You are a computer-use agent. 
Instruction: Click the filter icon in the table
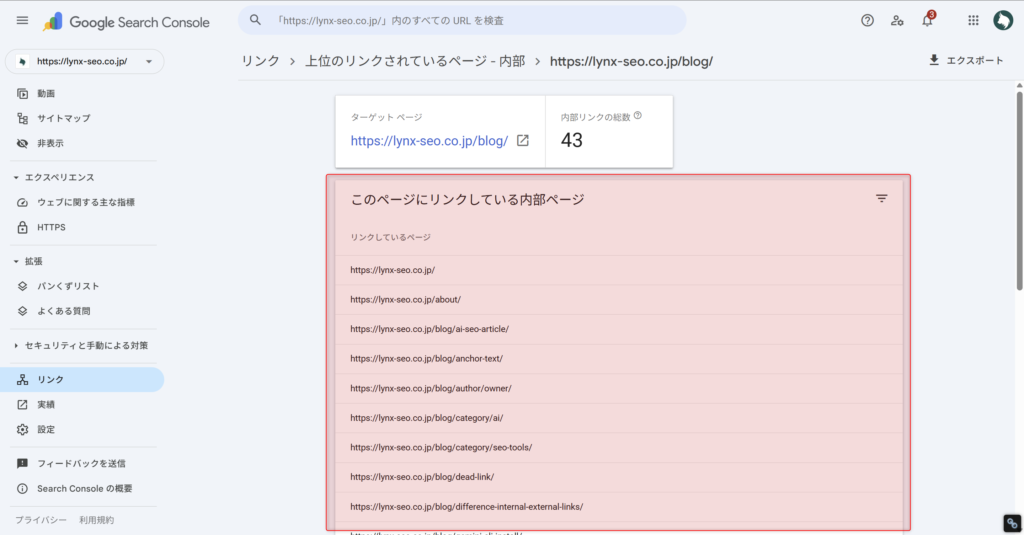(x=881, y=199)
